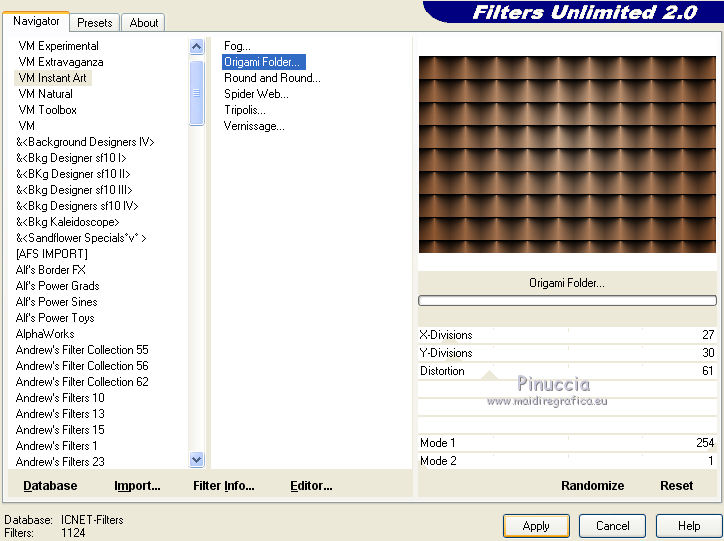Image resolution: width=724 pixels, height=541 pixels.
Task: Select Andrew's Filters 13
Action: (x=60, y=414)
